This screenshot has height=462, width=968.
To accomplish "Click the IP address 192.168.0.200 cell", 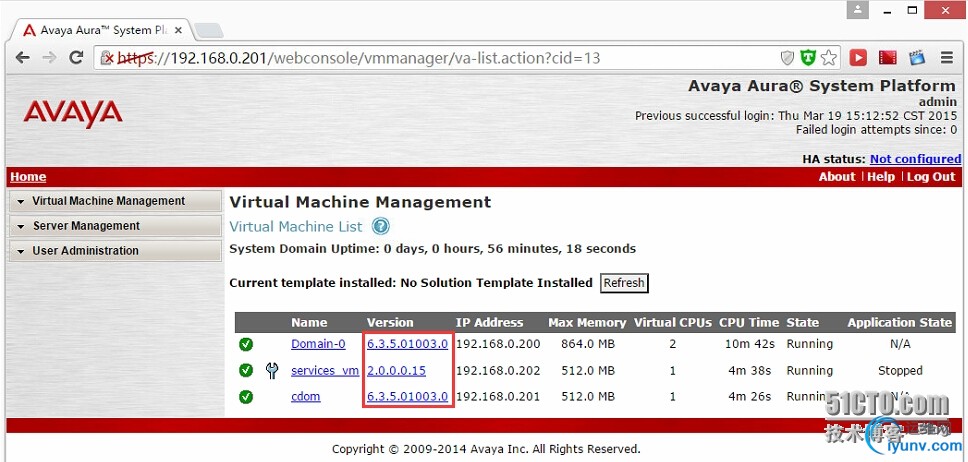I will [x=498, y=344].
